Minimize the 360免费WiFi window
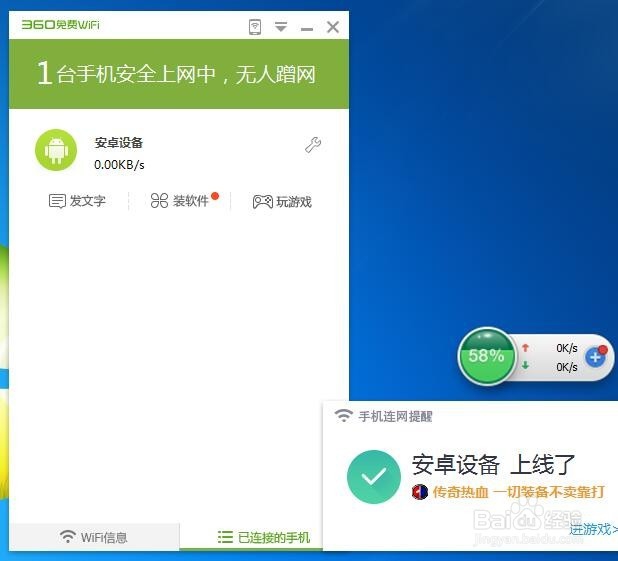 point(307,29)
